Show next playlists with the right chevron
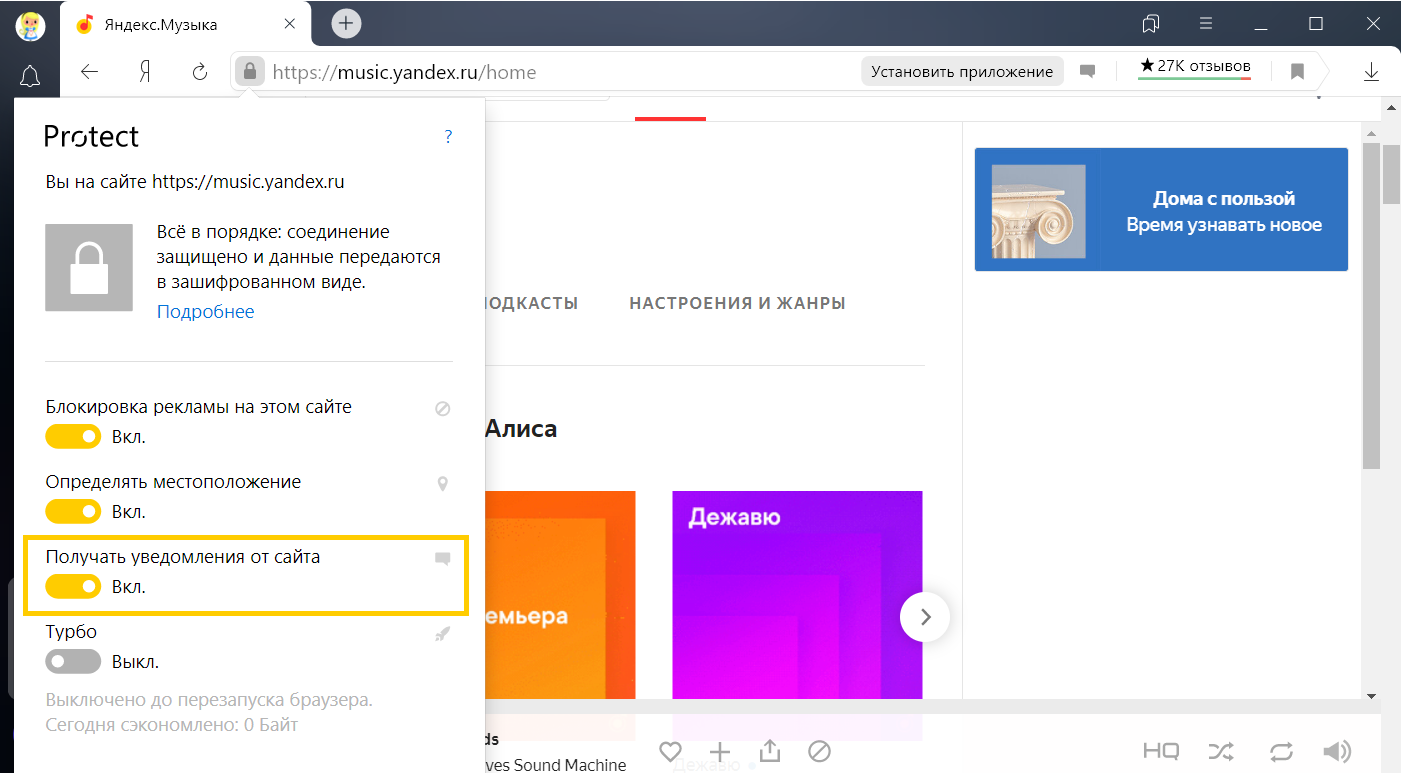 925,617
